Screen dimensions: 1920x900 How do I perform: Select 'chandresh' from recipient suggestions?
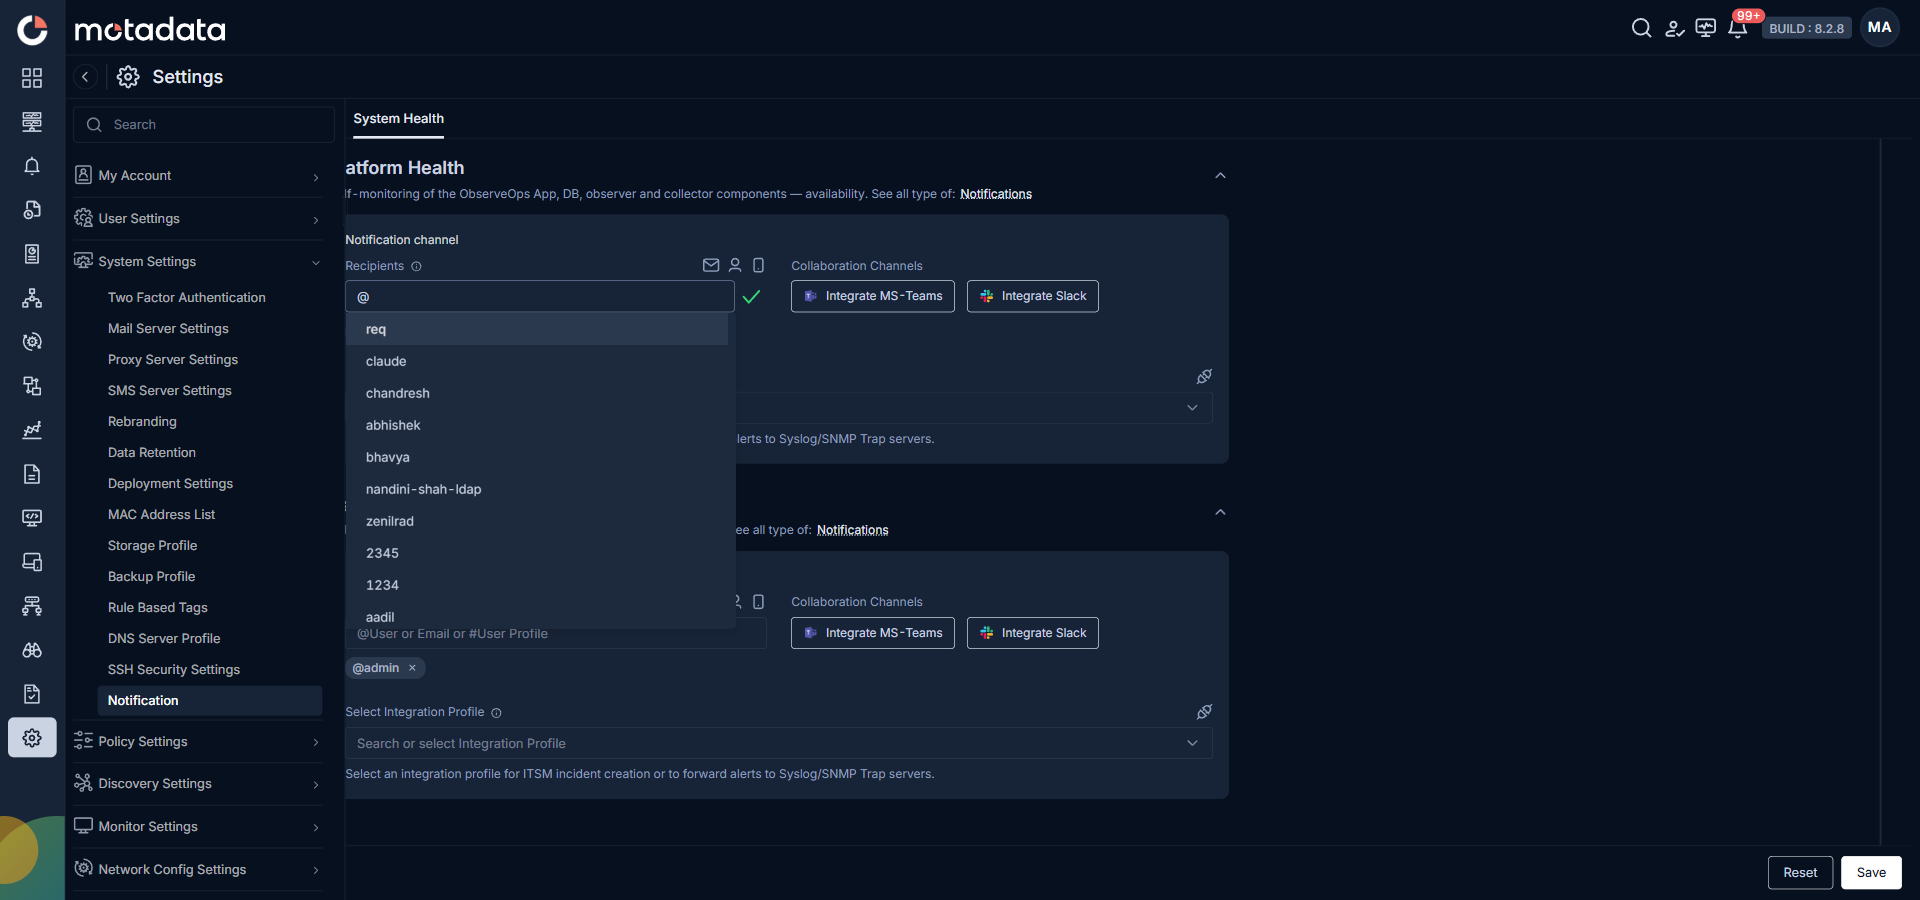tap(537, 393)
